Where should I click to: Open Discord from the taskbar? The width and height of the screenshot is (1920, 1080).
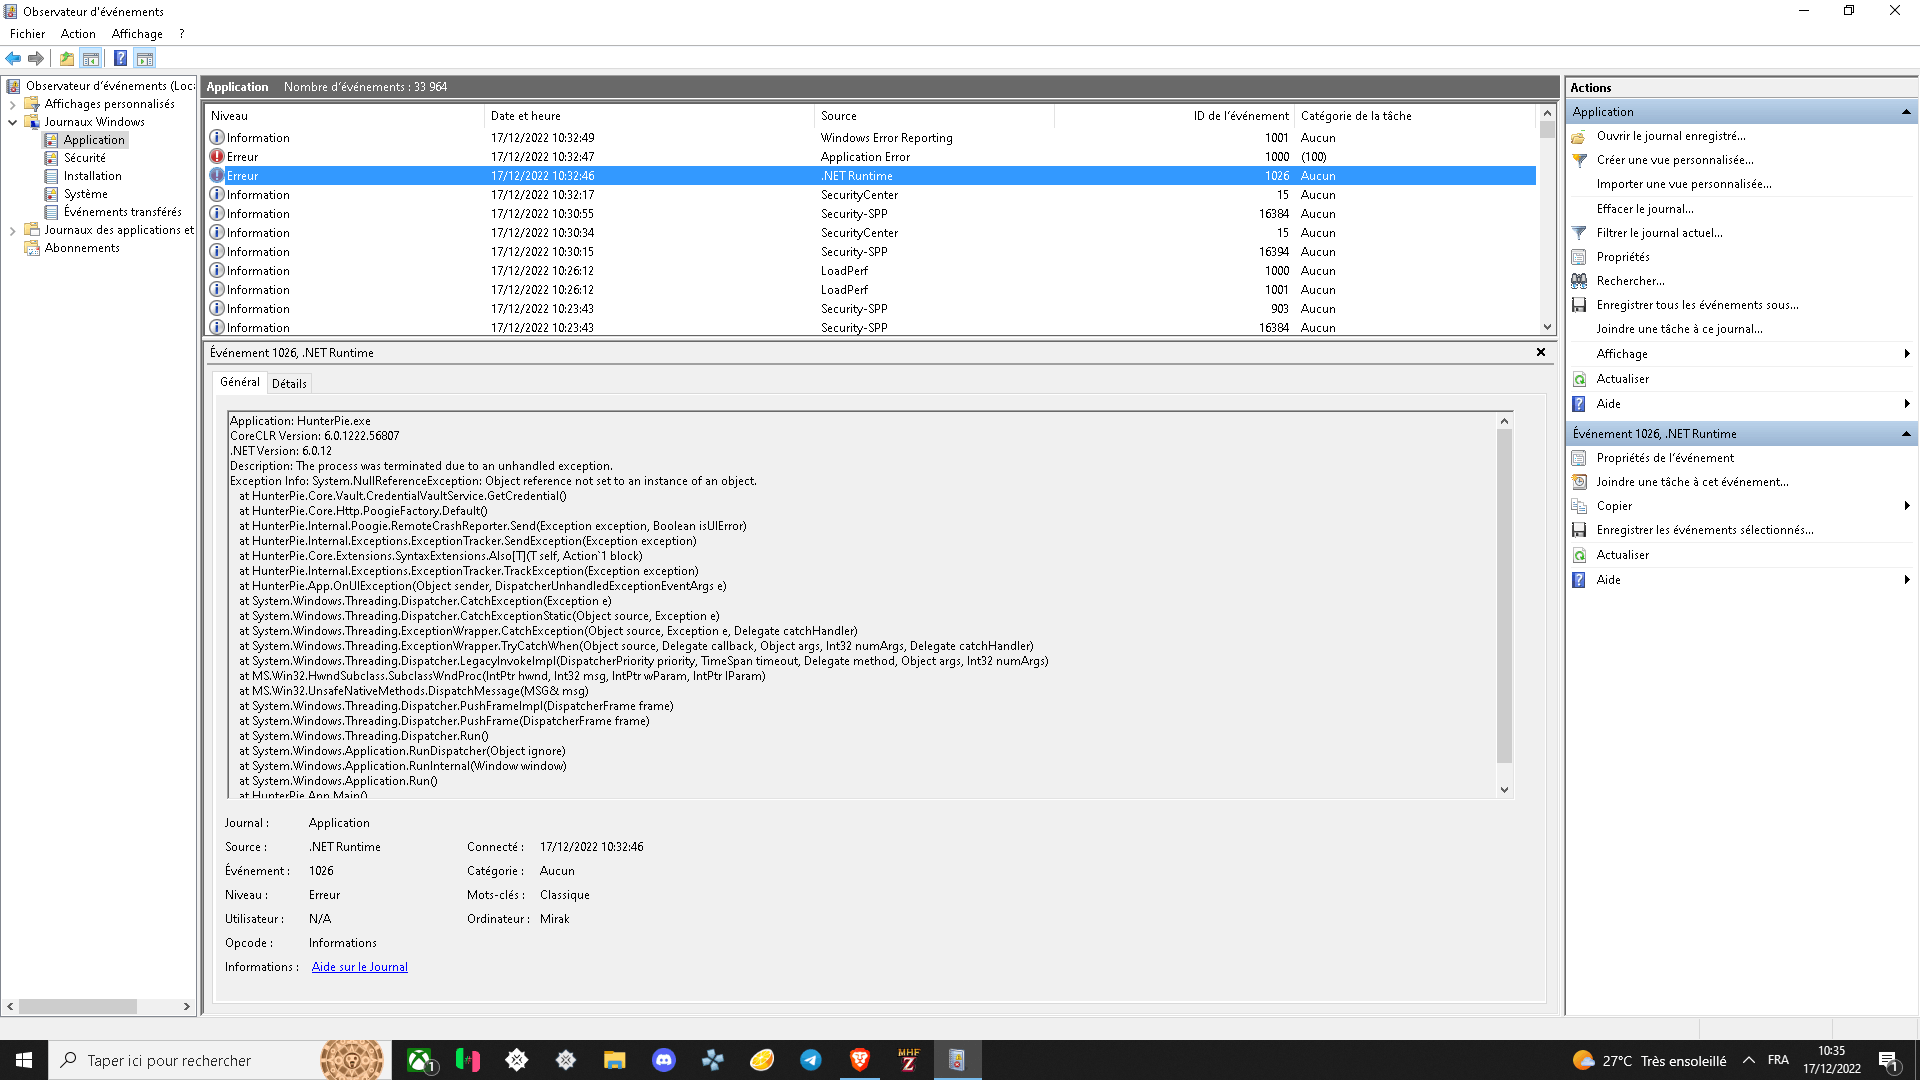663,1060
